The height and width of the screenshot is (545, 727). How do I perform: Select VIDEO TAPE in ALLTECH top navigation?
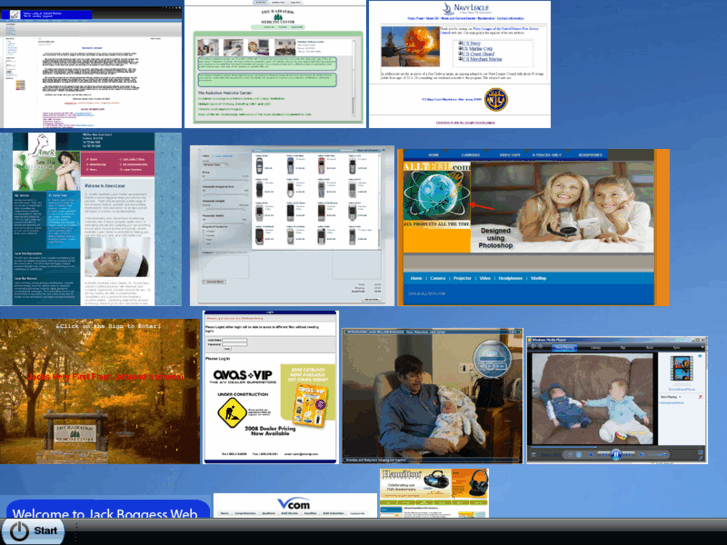tap(510, 155)
